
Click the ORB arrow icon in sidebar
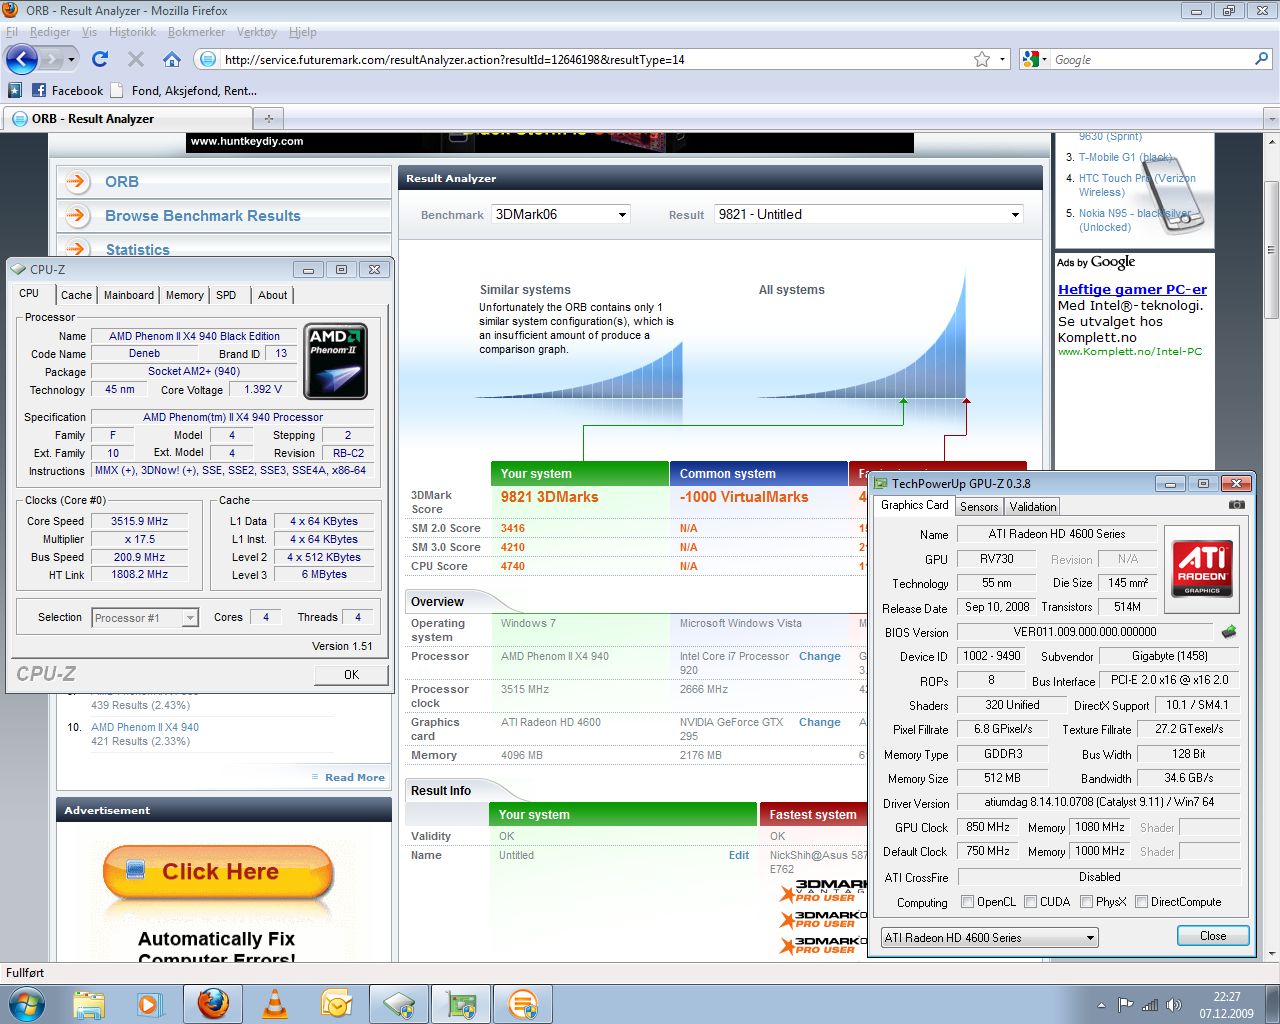(77, 182)
